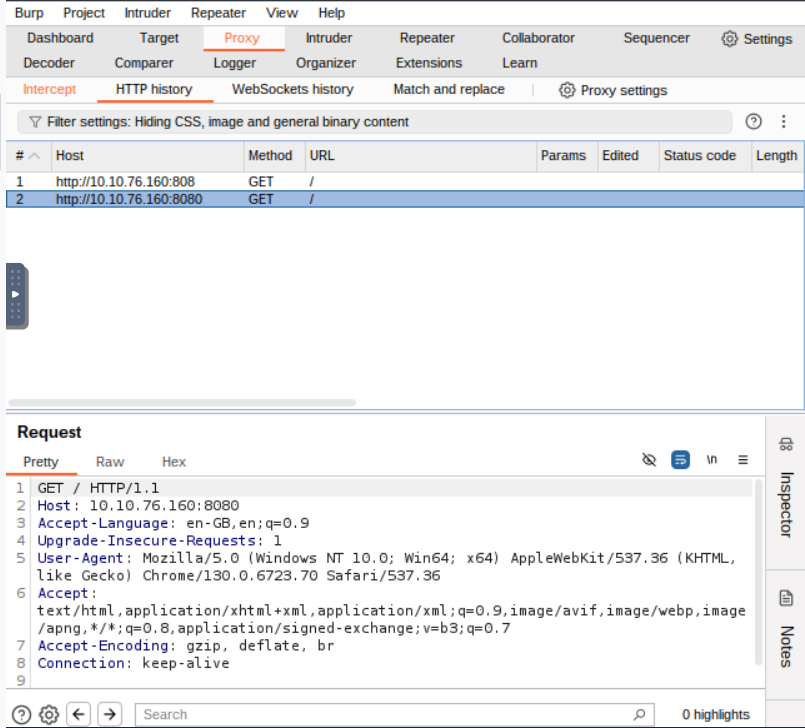Switch to the Intercept sub-tab
805x728 pixels.
(49, 89)
